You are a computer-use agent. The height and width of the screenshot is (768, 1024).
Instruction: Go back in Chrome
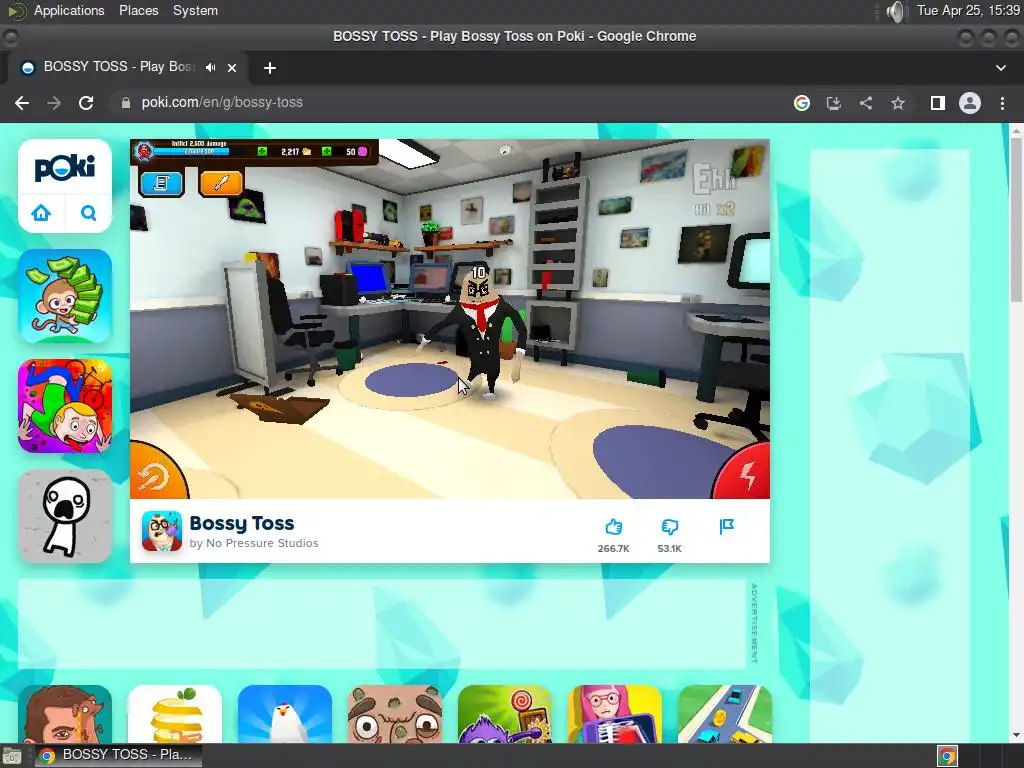[x=22, y=103]
